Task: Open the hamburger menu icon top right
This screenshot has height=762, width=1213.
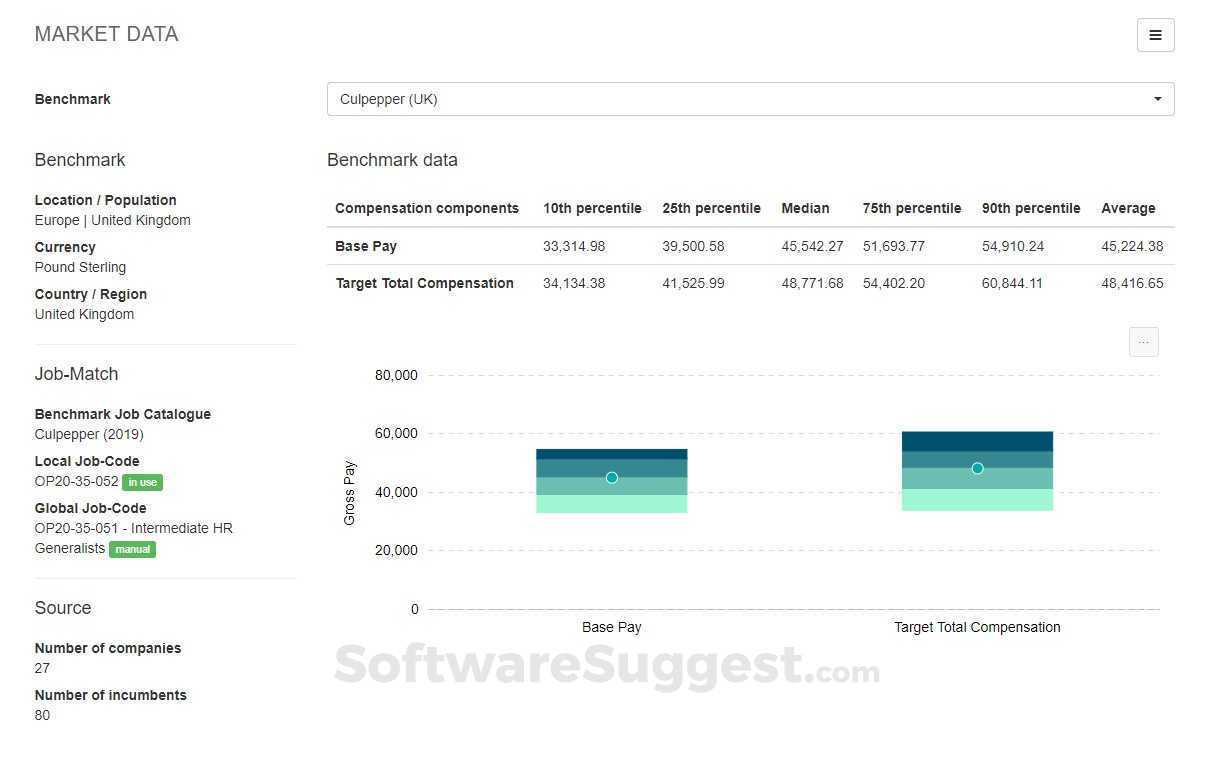Action: click(1155, 34)
